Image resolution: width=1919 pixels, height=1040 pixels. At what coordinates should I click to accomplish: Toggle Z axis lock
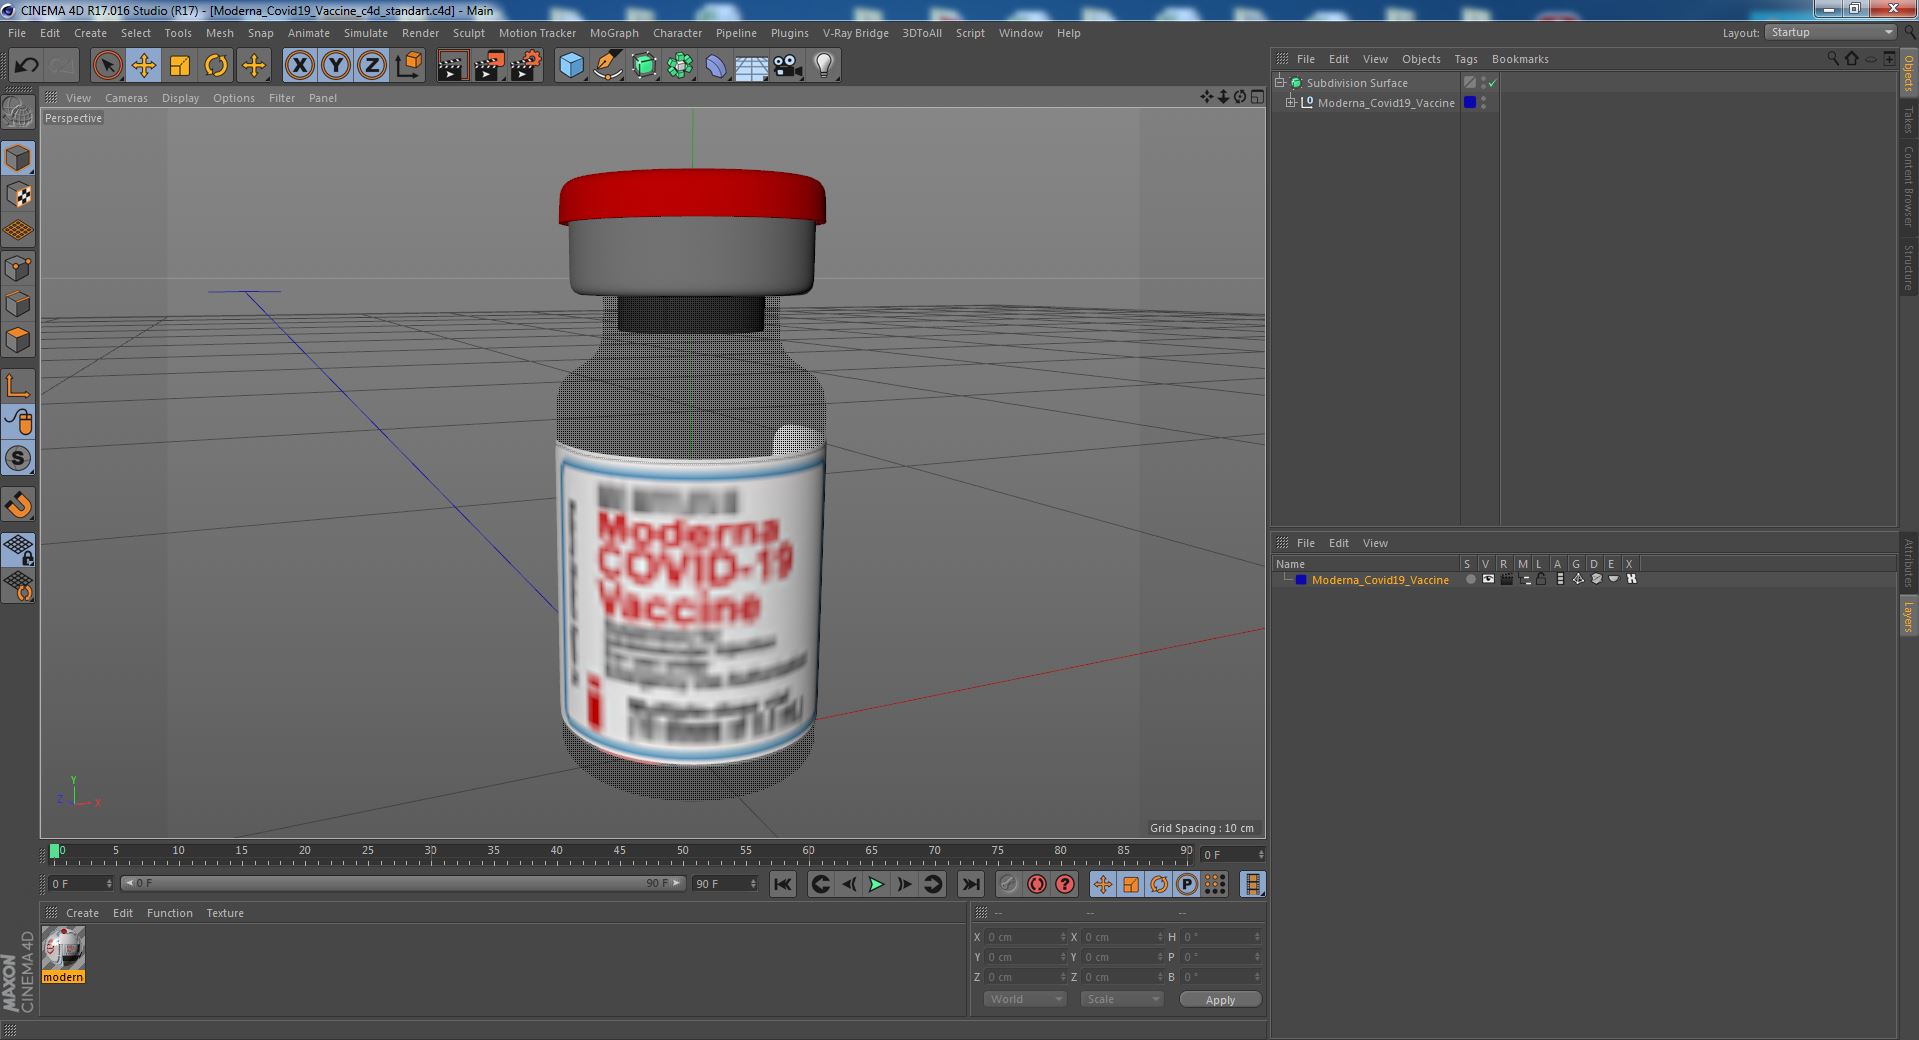[371, 66]
